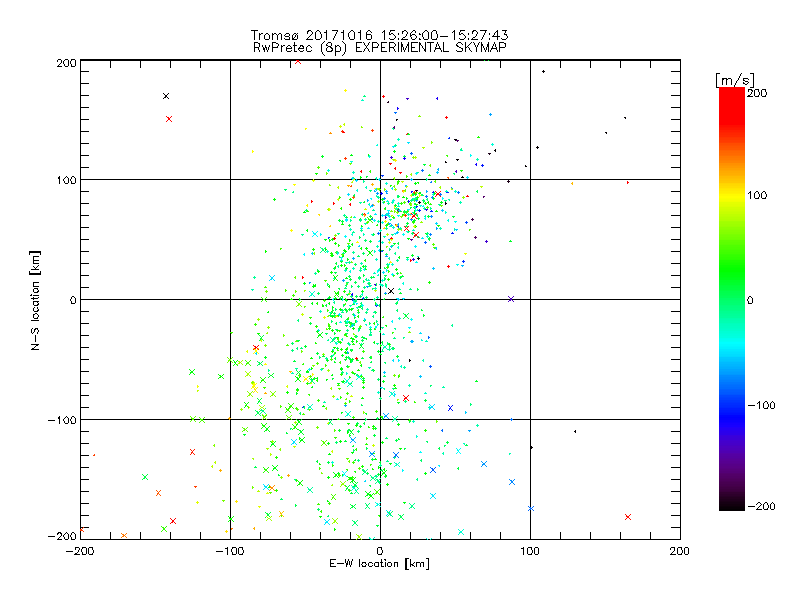Click the rainbow velocity colorbar

pyautogui.click(x=732, y=299)
